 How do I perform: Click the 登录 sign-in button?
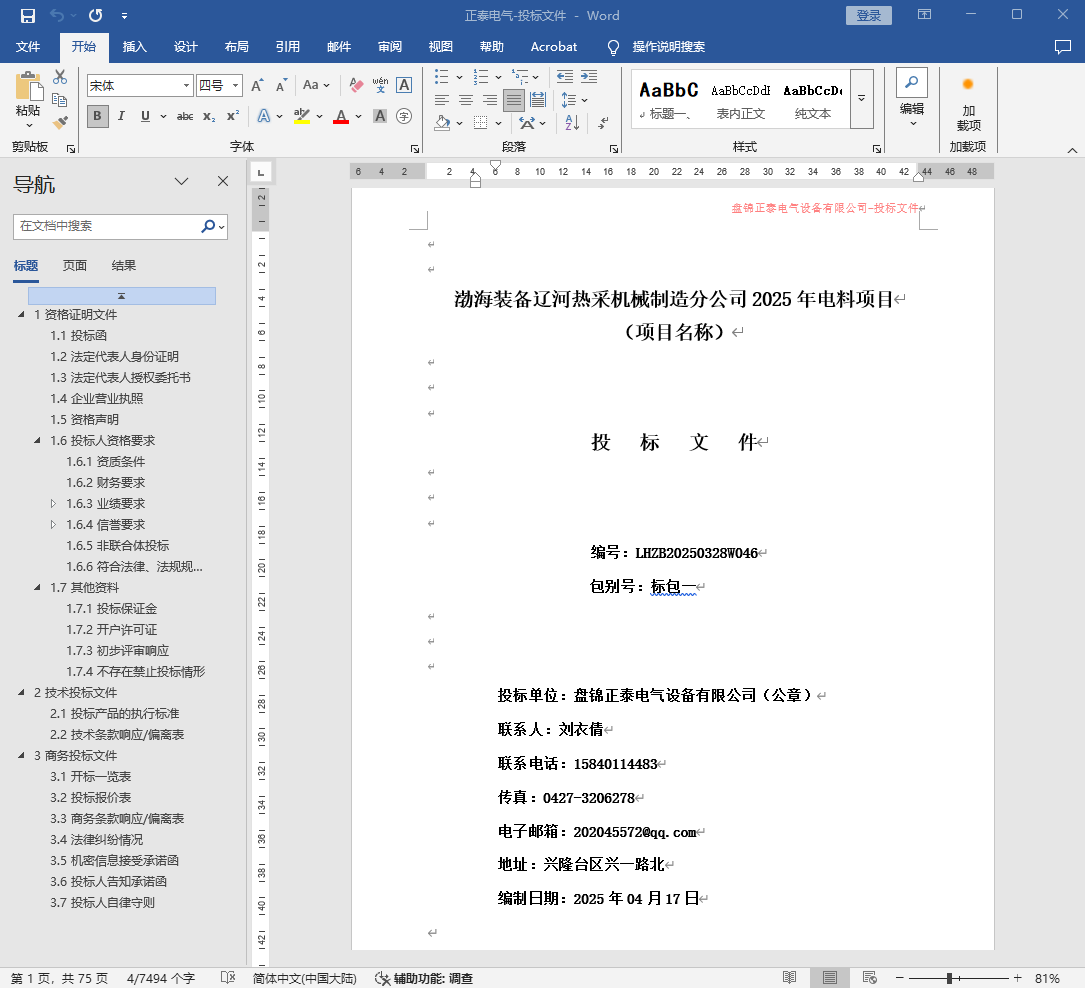(x=868, y=15)
